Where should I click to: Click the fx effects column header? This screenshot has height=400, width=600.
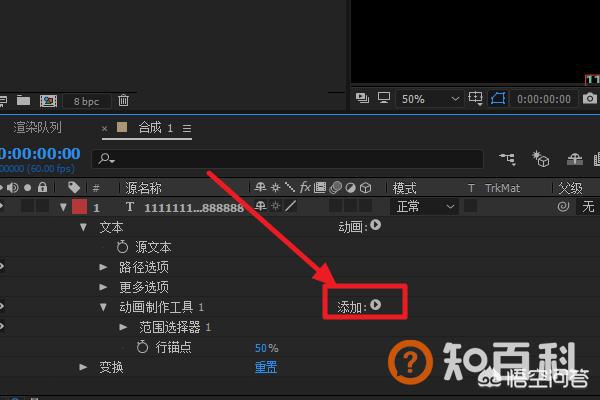point(305,187)
